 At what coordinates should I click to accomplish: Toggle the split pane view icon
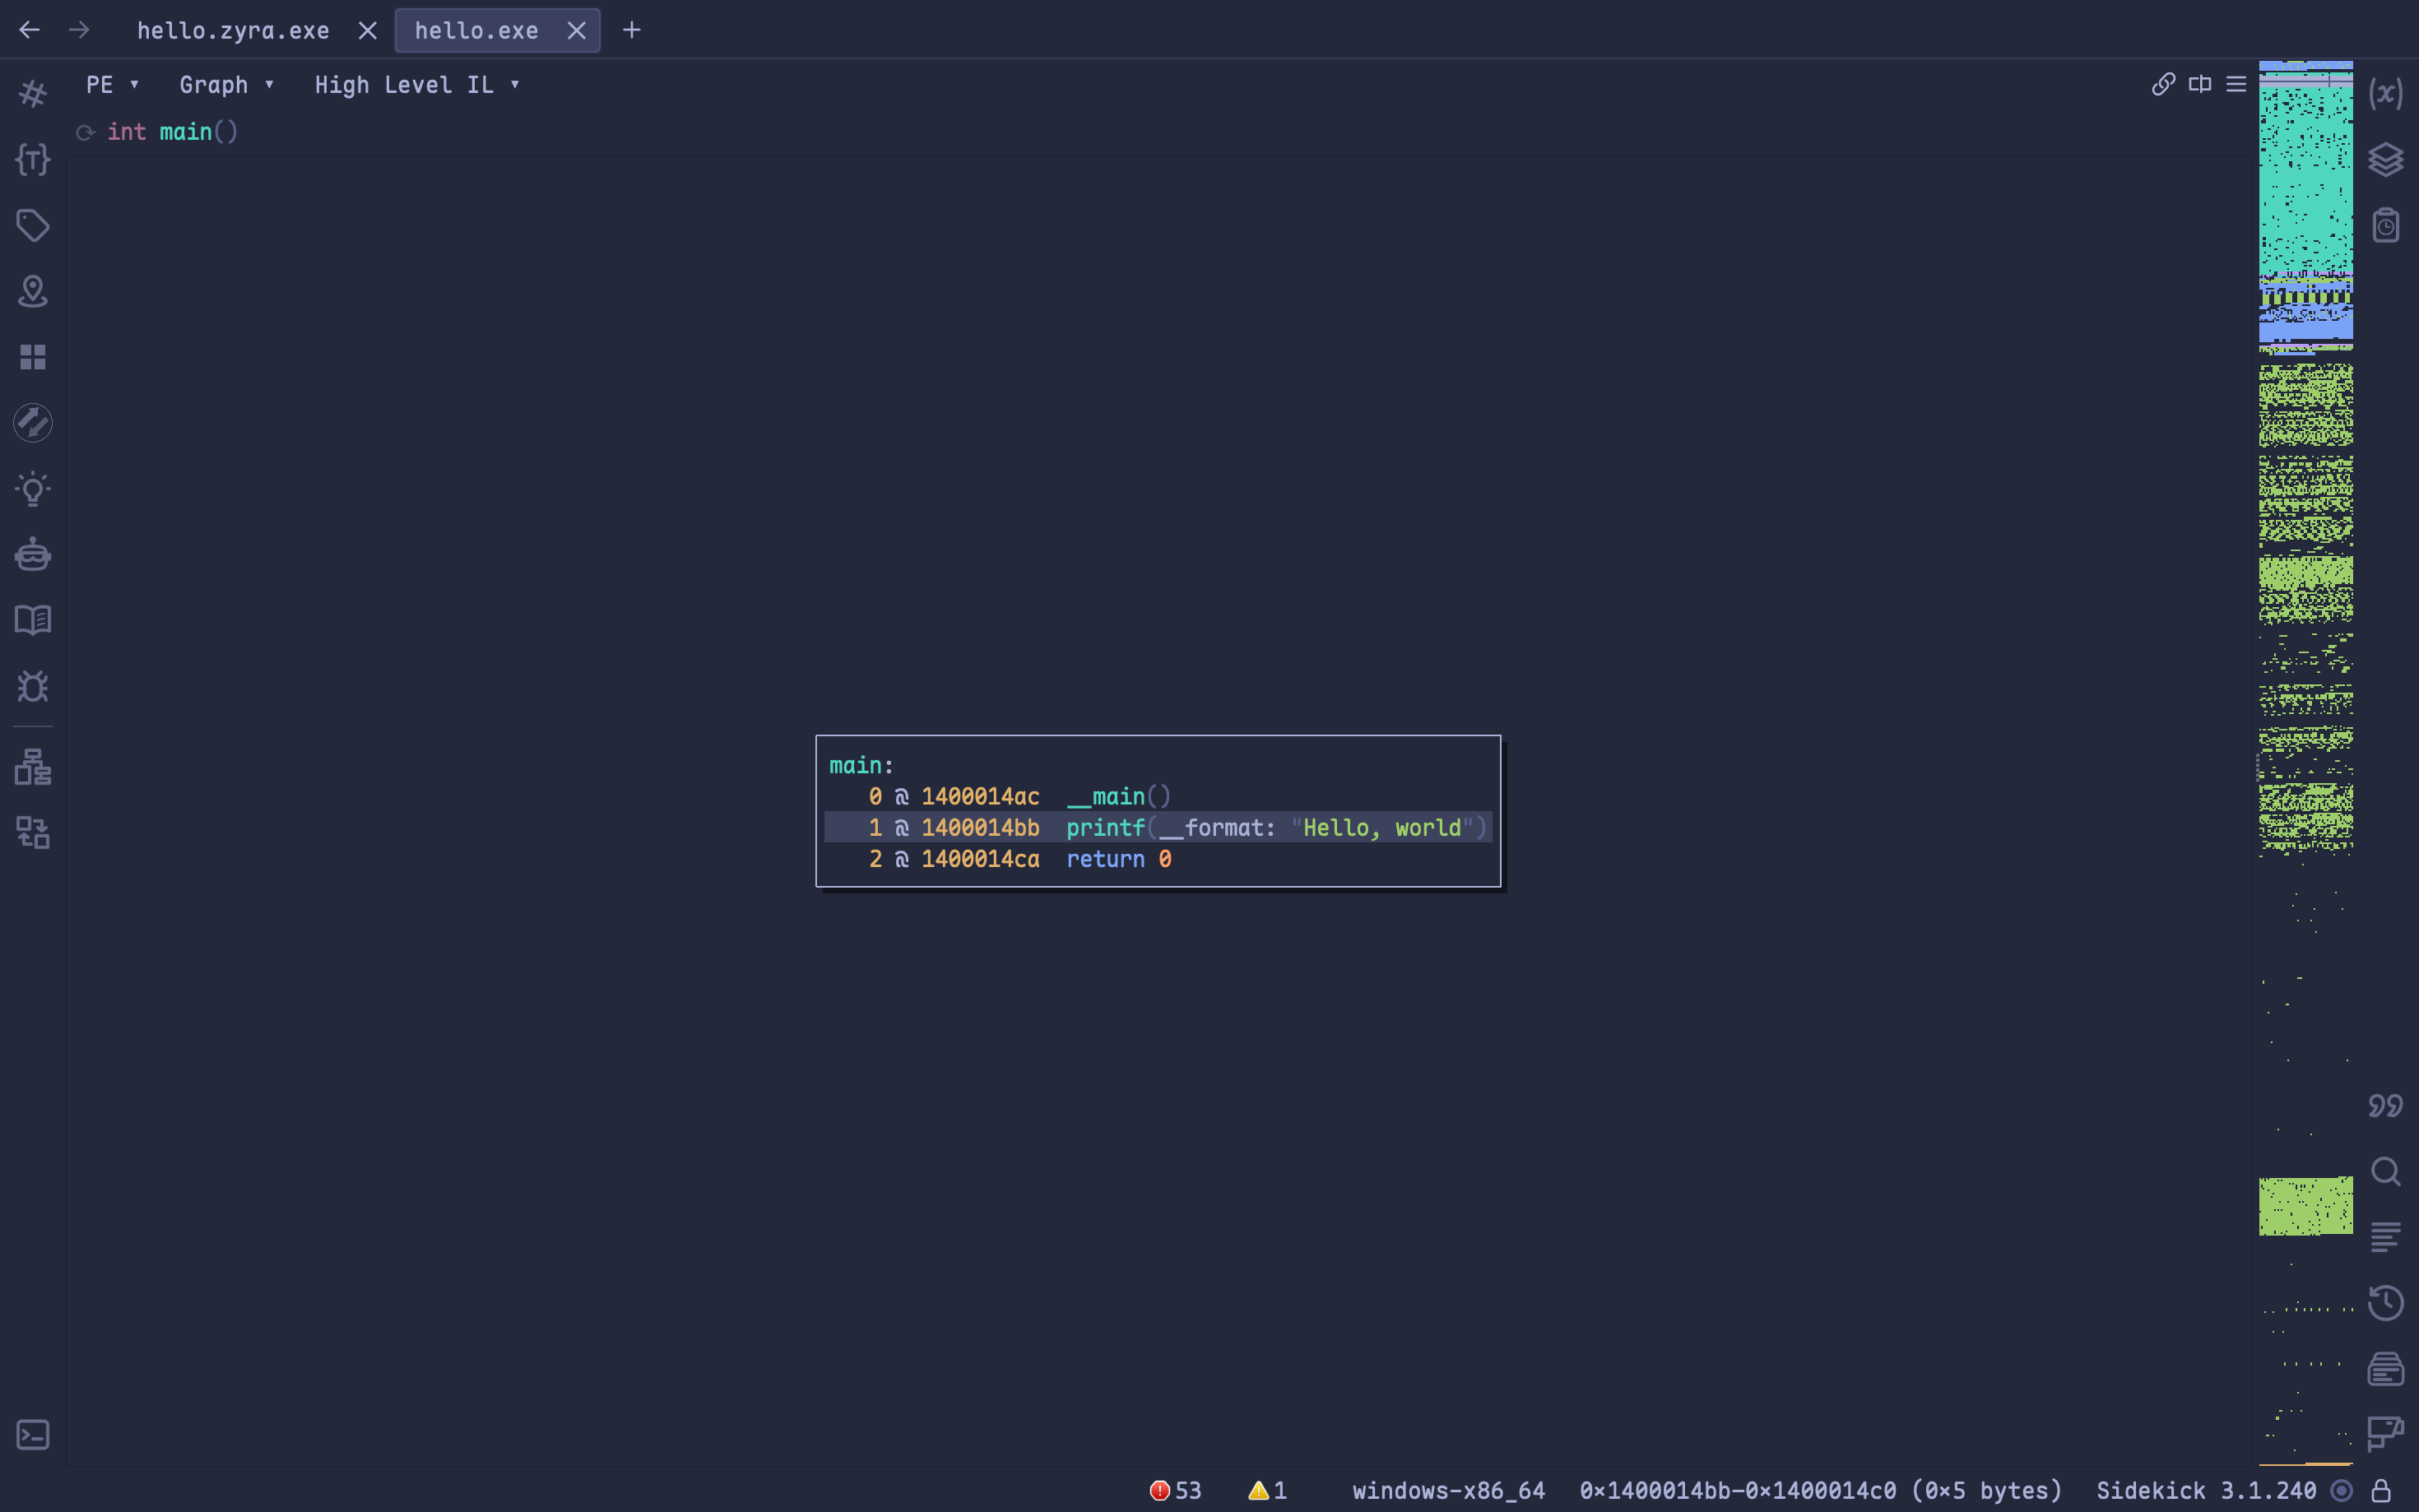point(2200,85)
